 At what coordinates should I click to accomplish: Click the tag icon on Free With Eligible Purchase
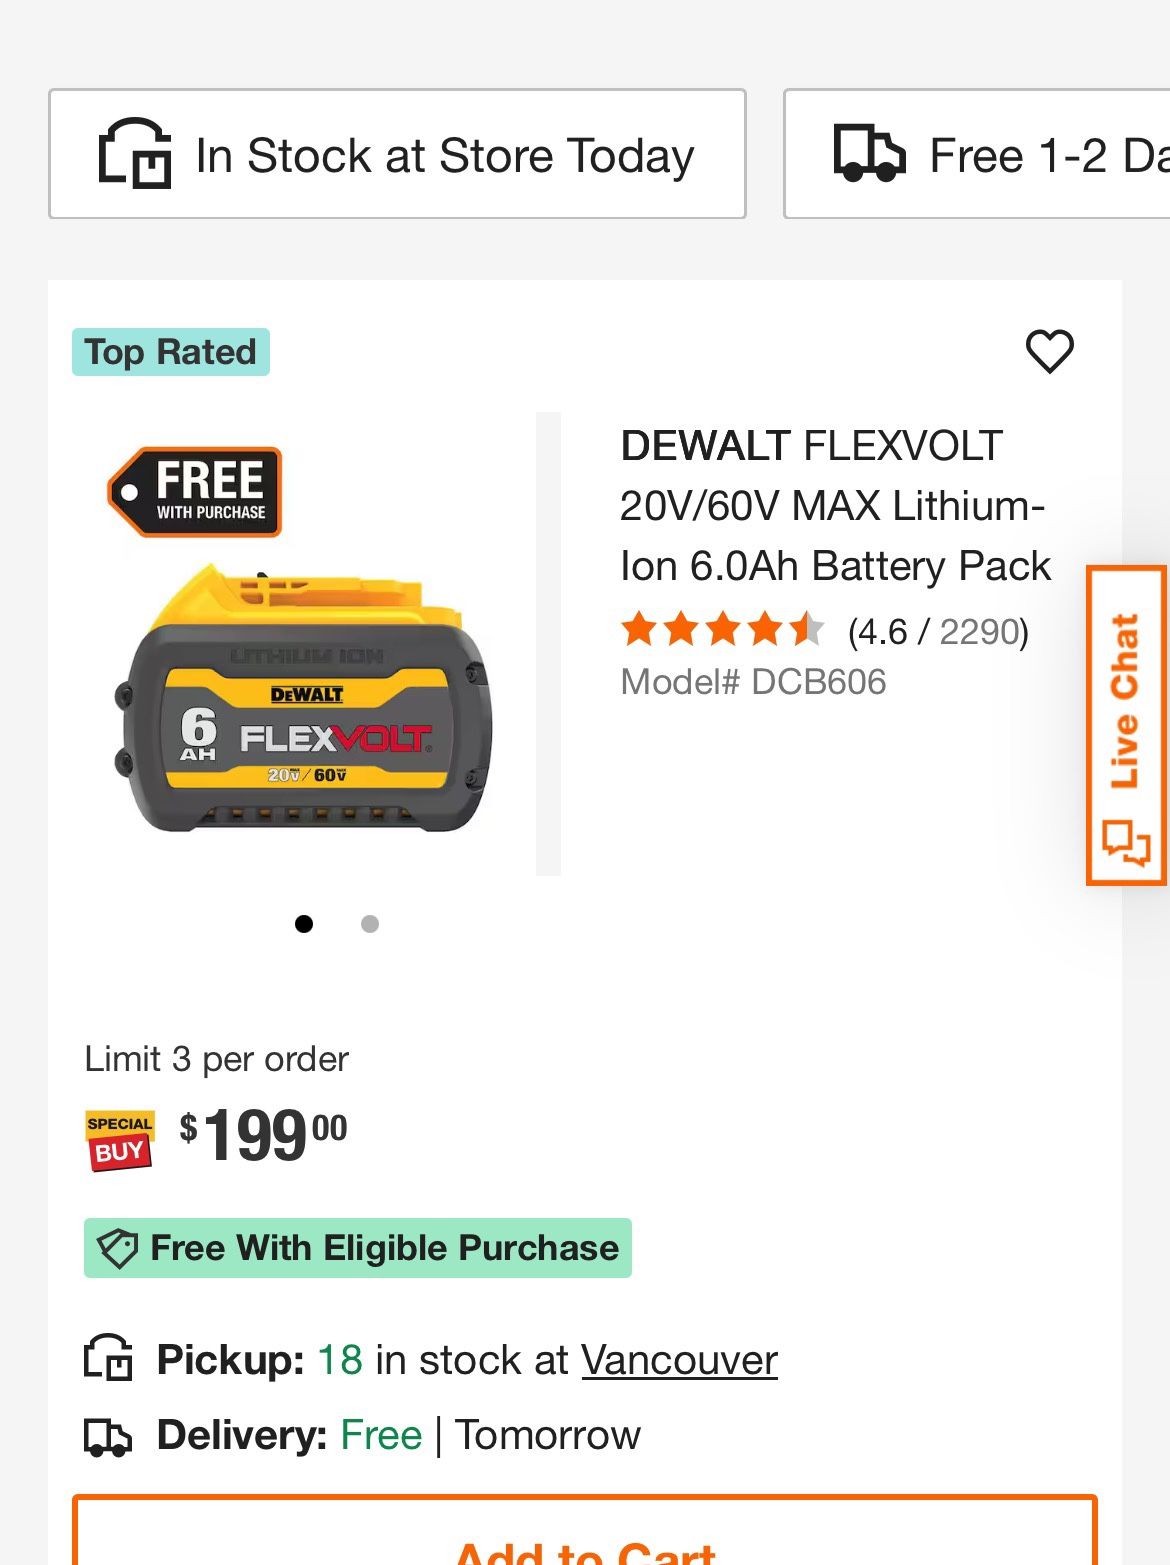[x=118, y=1247]
